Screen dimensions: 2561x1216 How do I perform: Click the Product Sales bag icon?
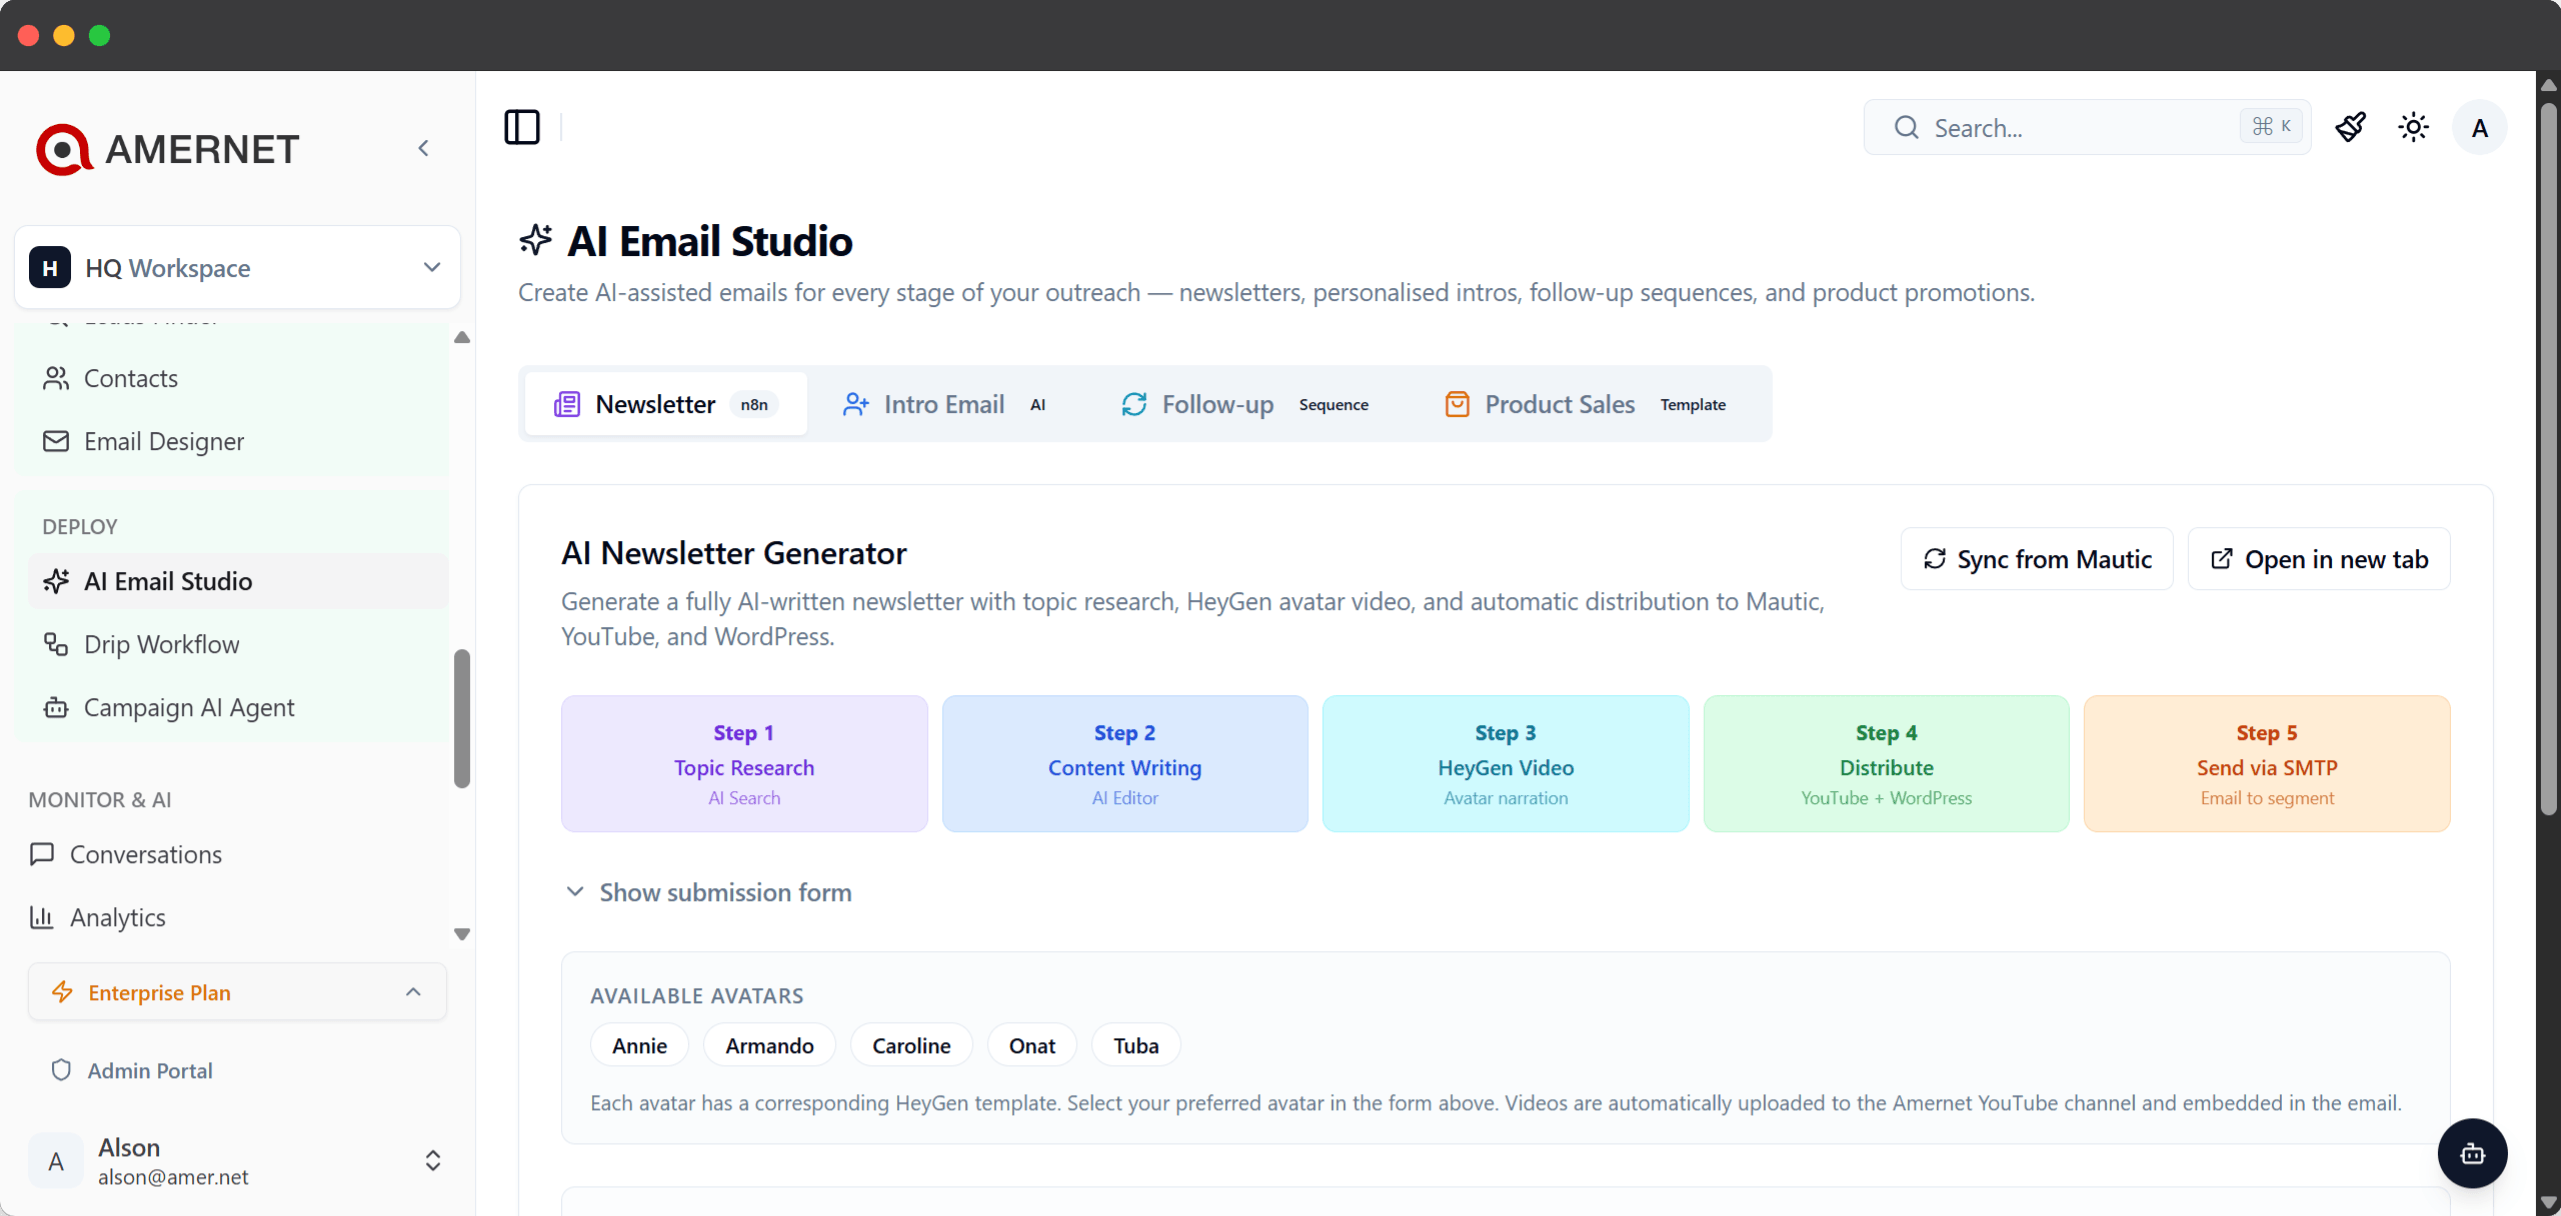[1457, 404]
